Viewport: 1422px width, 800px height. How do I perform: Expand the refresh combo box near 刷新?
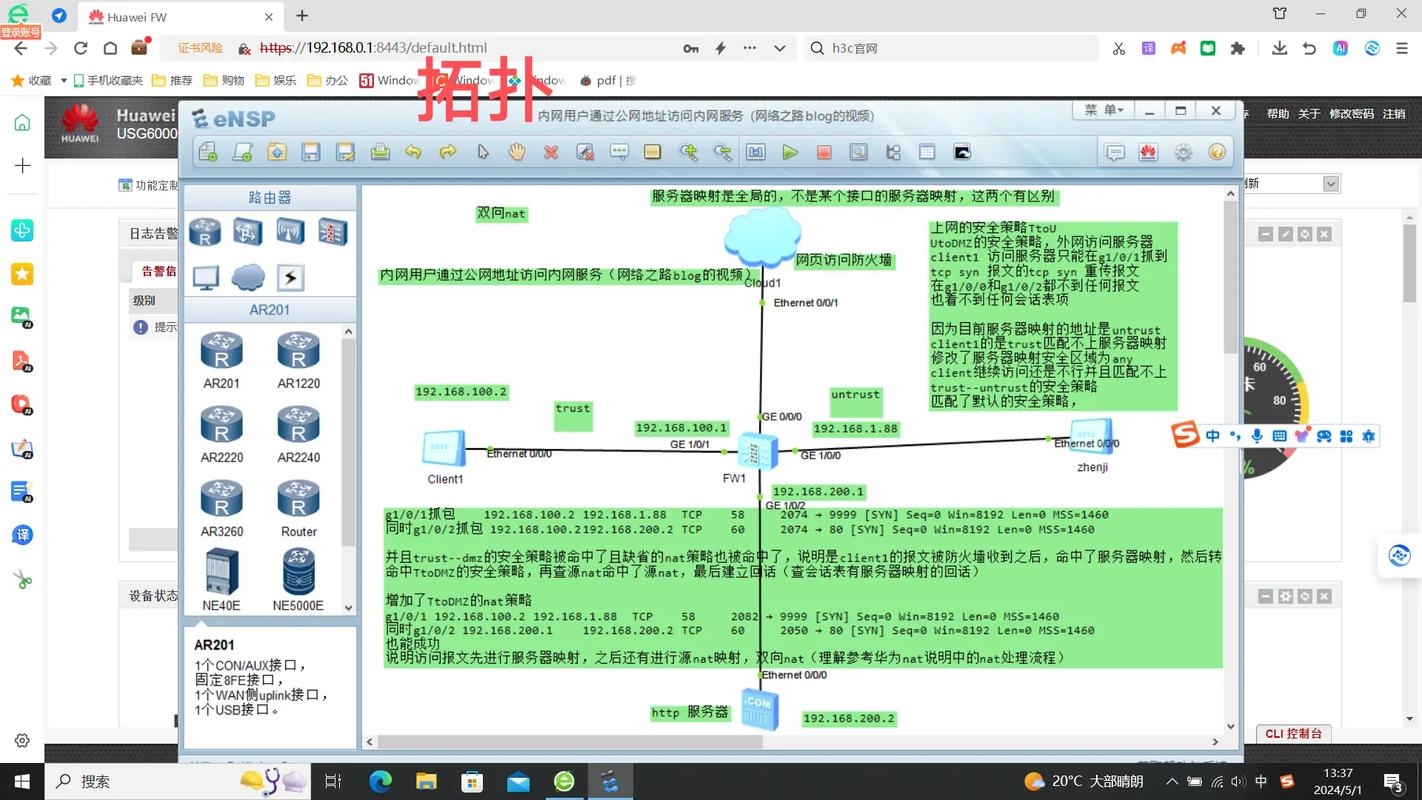click(1330, 183)
